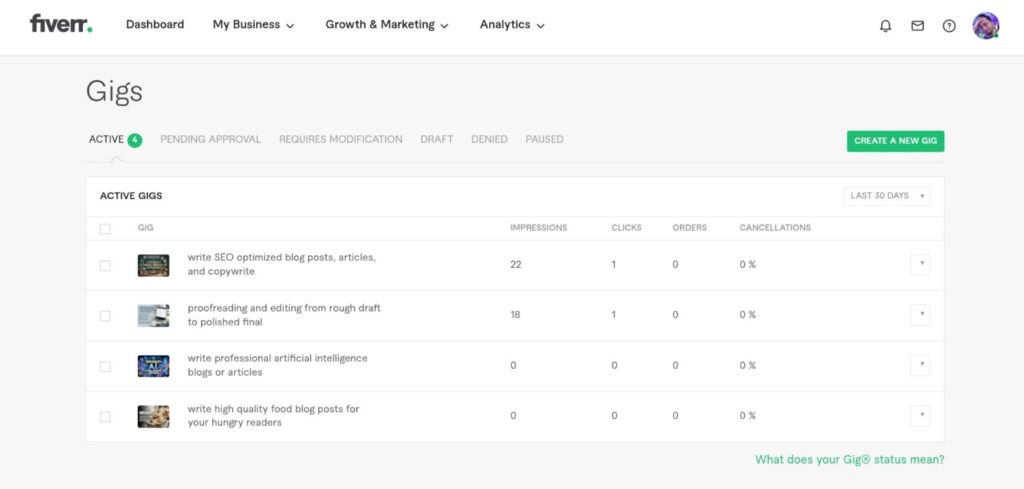Switch to the Paused tab
The width and height of the screenshot is (1024, 489).
(545, 139)
